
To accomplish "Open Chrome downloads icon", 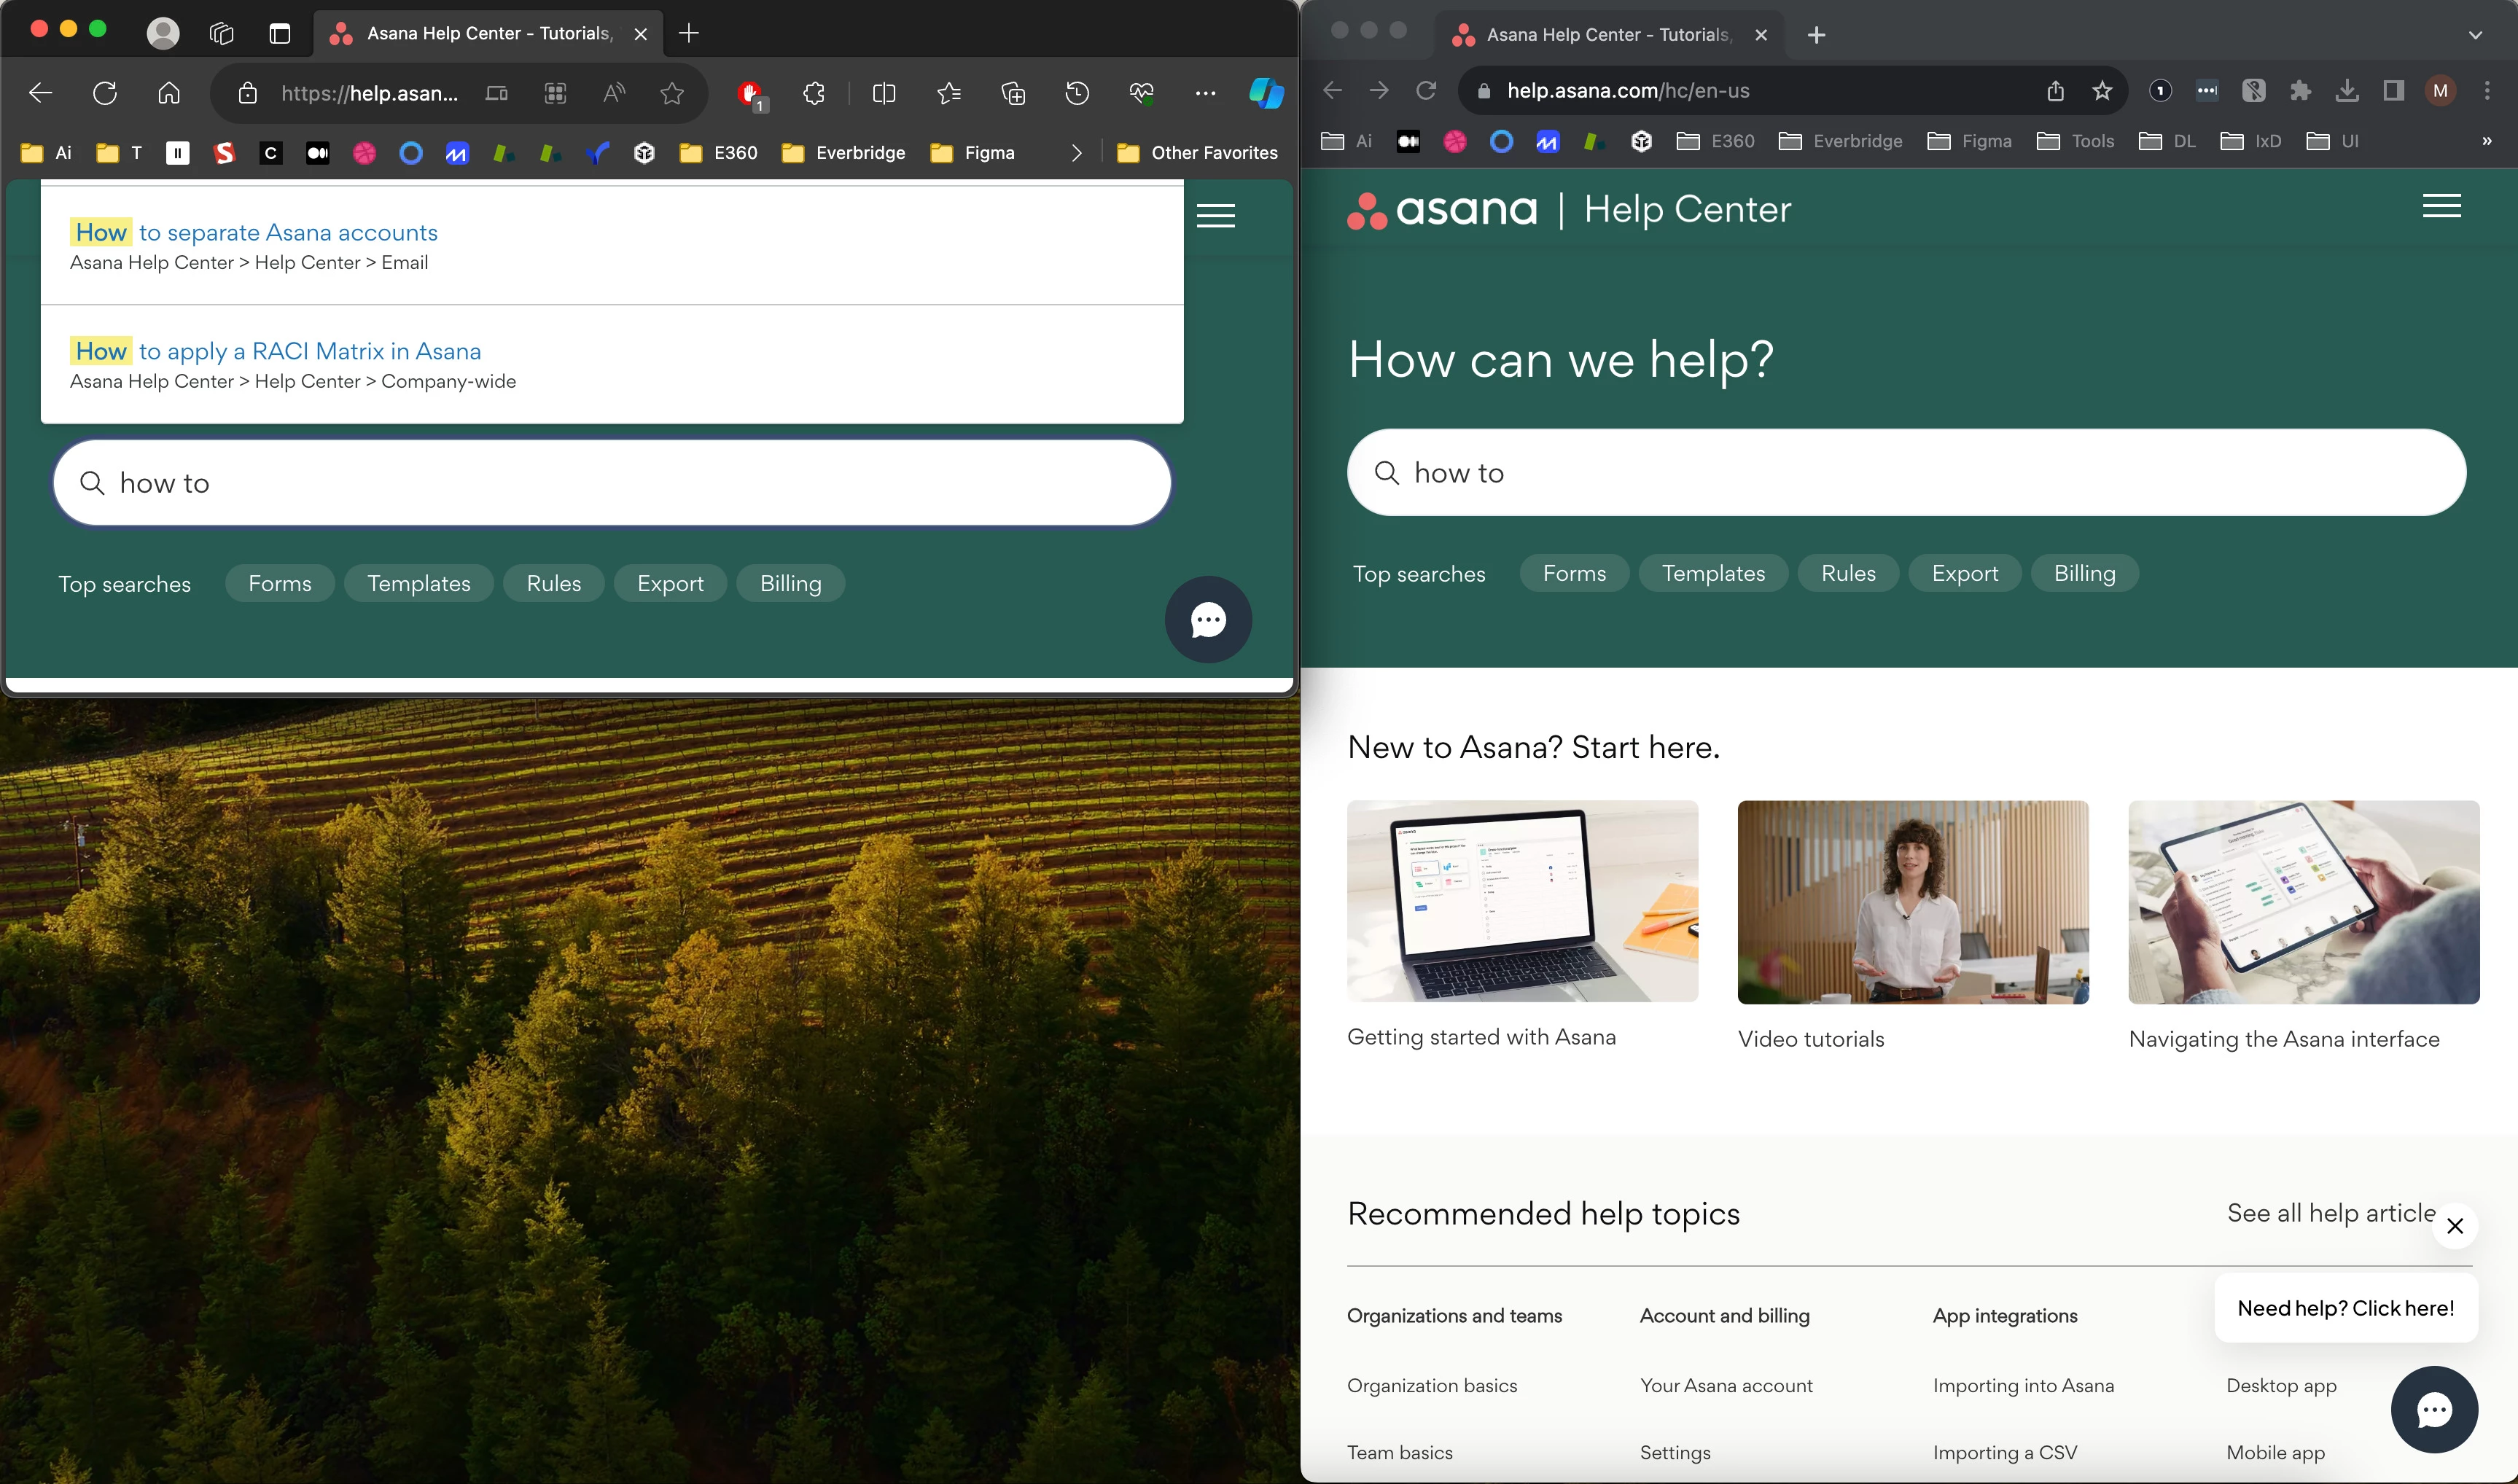I will (x=2346, y=91).
